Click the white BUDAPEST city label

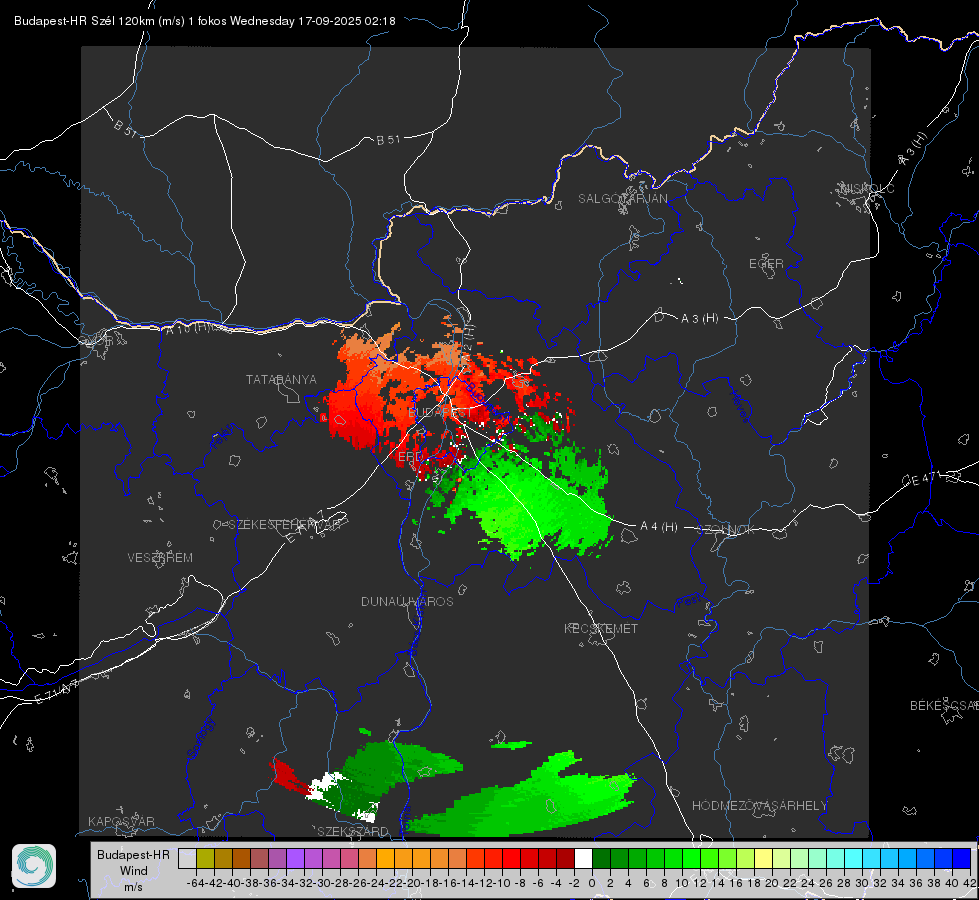pyautogui.click(x=440, y=412)
